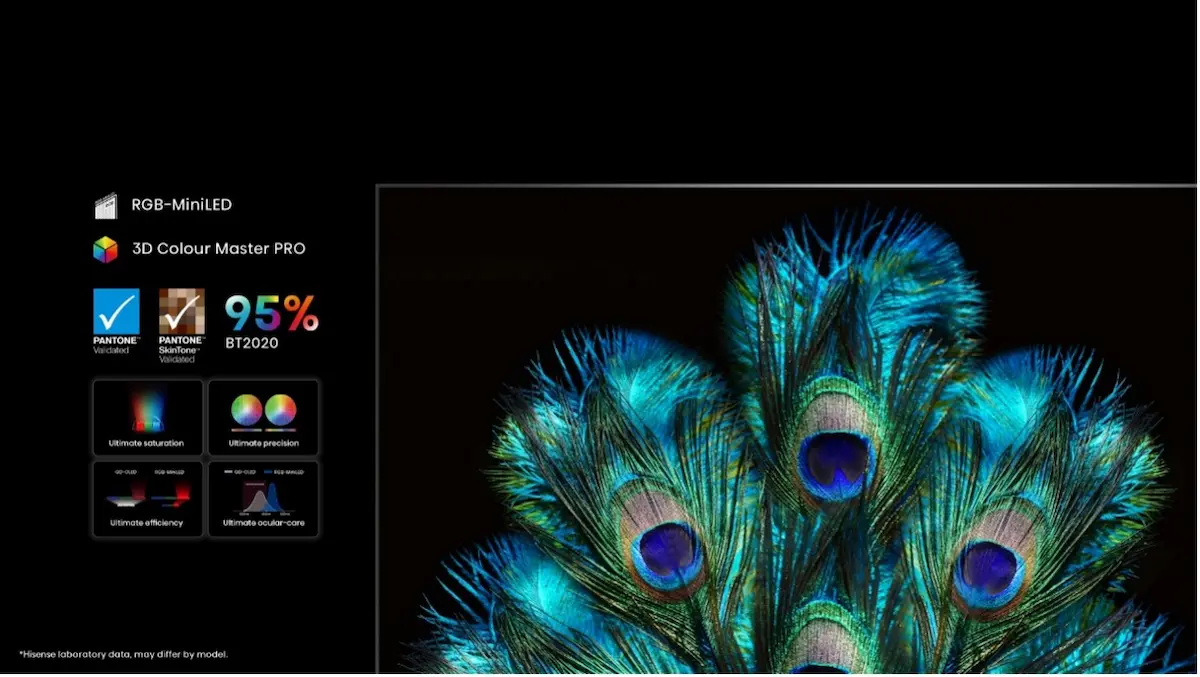Screen dimensions: 1200x677
Task: Pick the right colour wheel in precision tile
Action: tap(281, 410)
